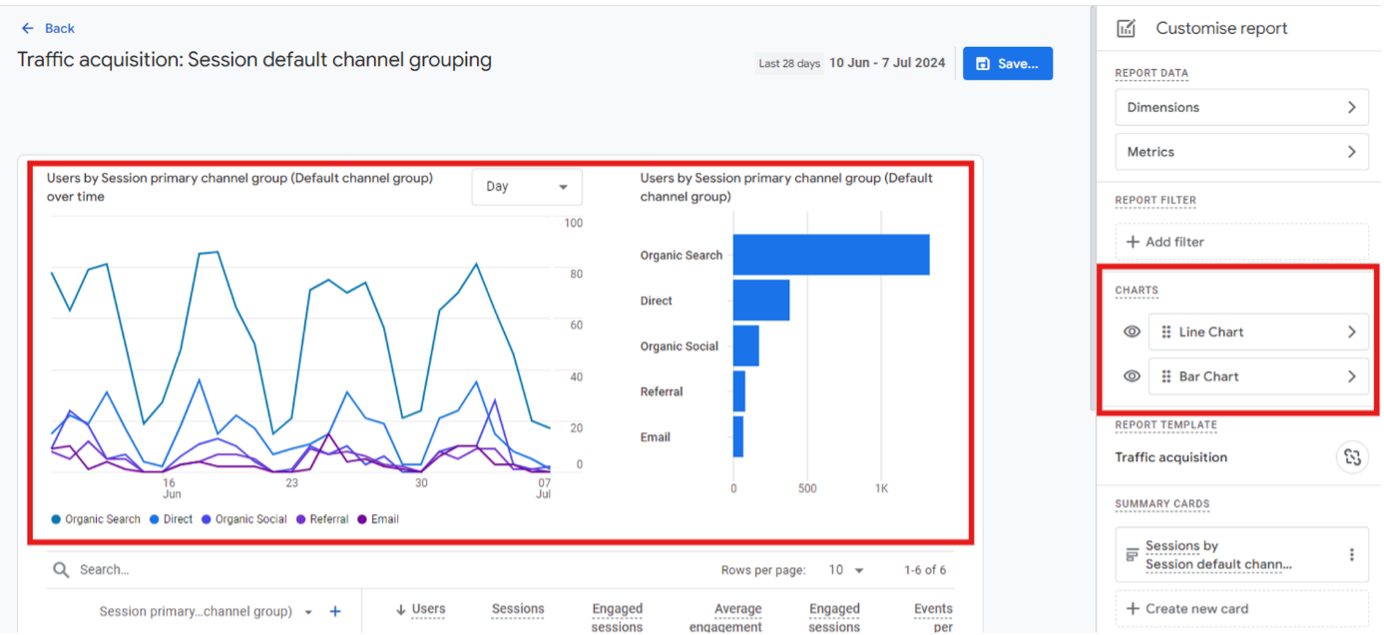The width and height of the screenshot is (1384, 635).
Task: Add a dimension with the plus icon
Action: 335,611
